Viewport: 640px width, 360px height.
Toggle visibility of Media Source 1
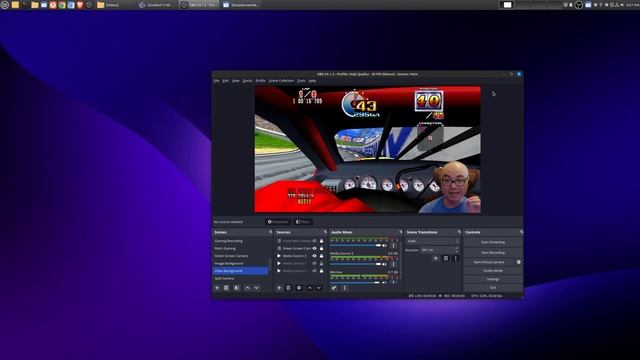[314, 263]
